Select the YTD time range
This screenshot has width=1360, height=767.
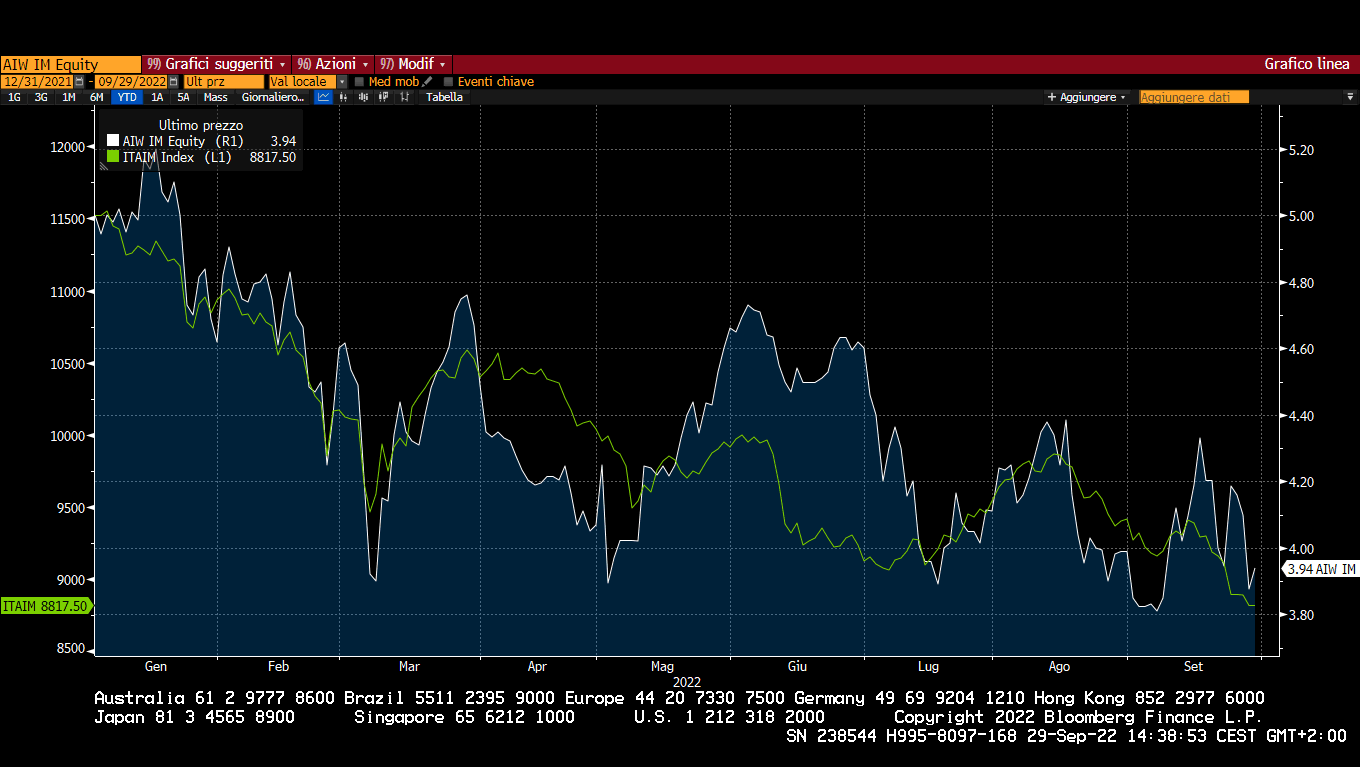click(x=127, y=97)
